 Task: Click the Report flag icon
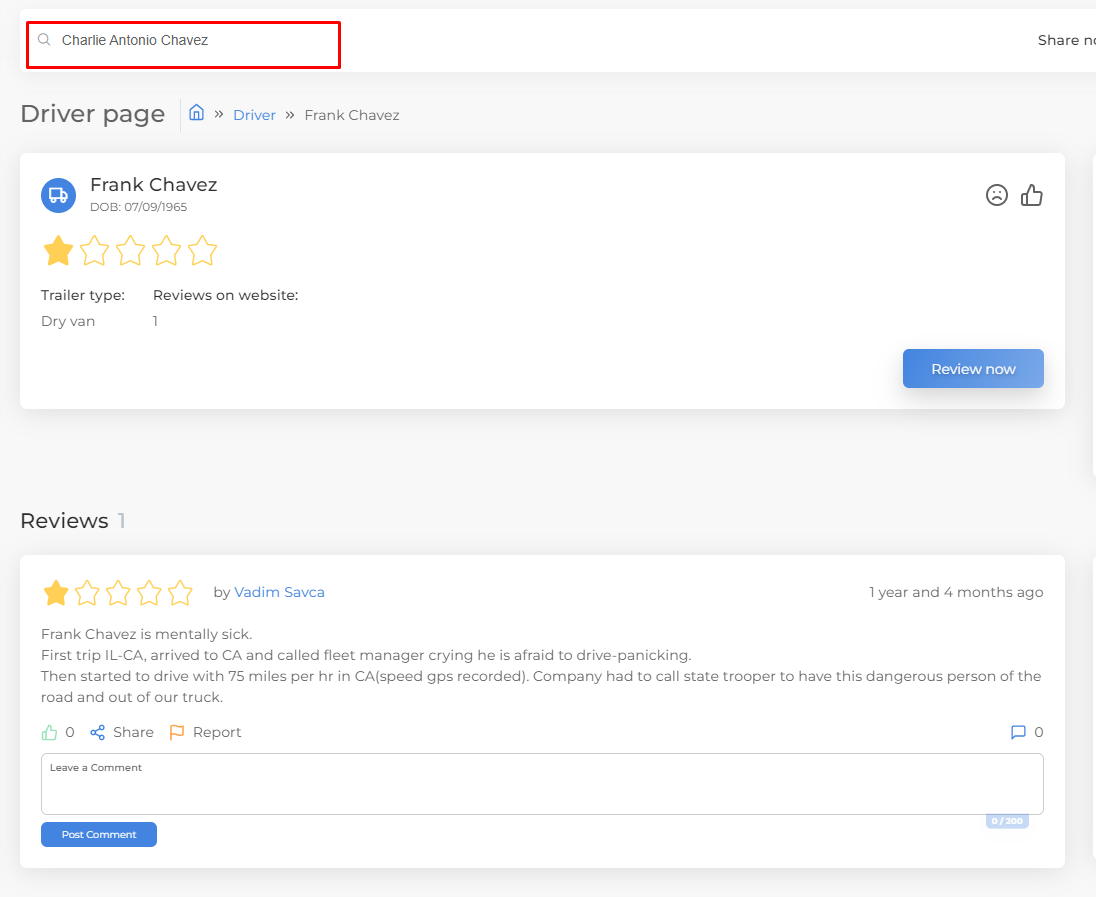177,732
